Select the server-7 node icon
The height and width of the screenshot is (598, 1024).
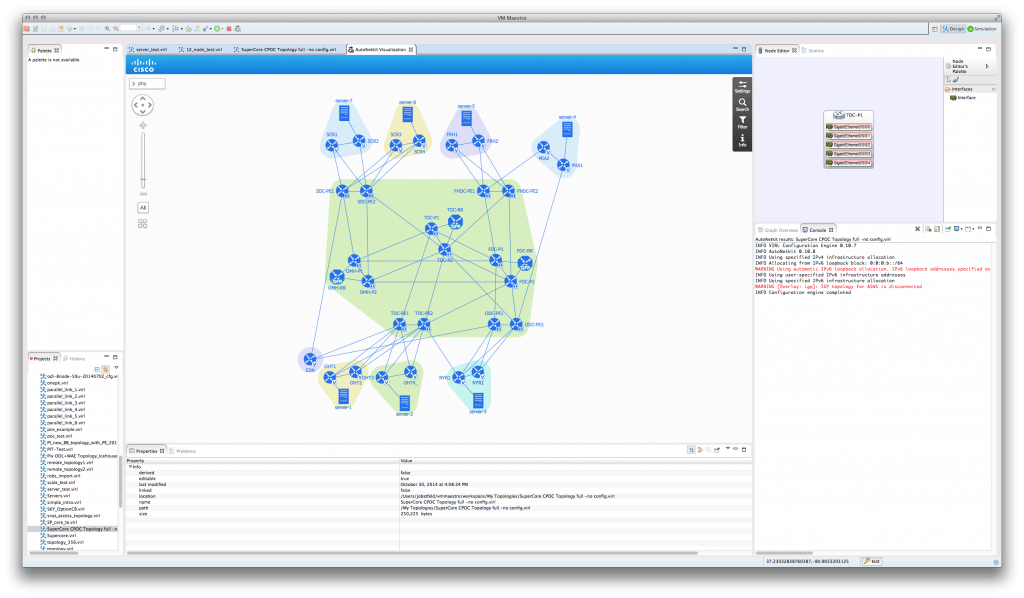tap(345, 115)
